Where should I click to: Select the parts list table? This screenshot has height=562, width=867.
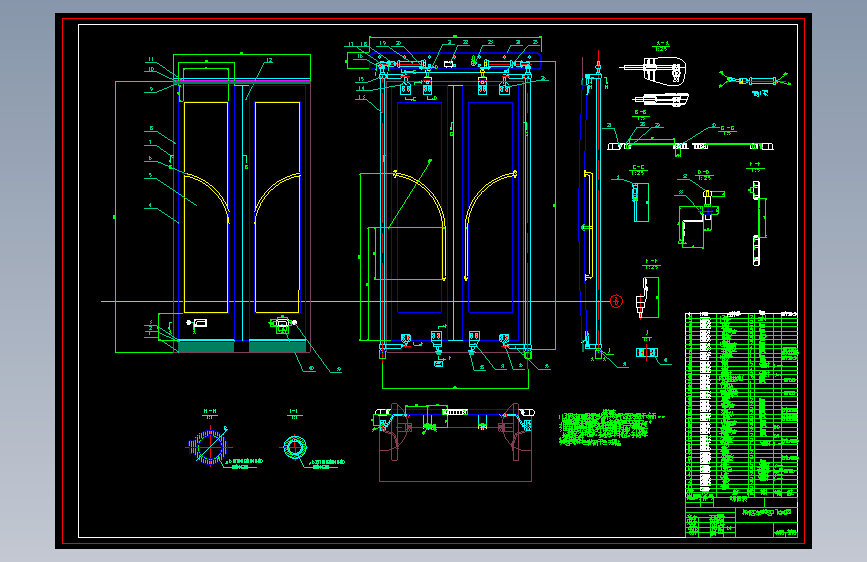[741, 405]
